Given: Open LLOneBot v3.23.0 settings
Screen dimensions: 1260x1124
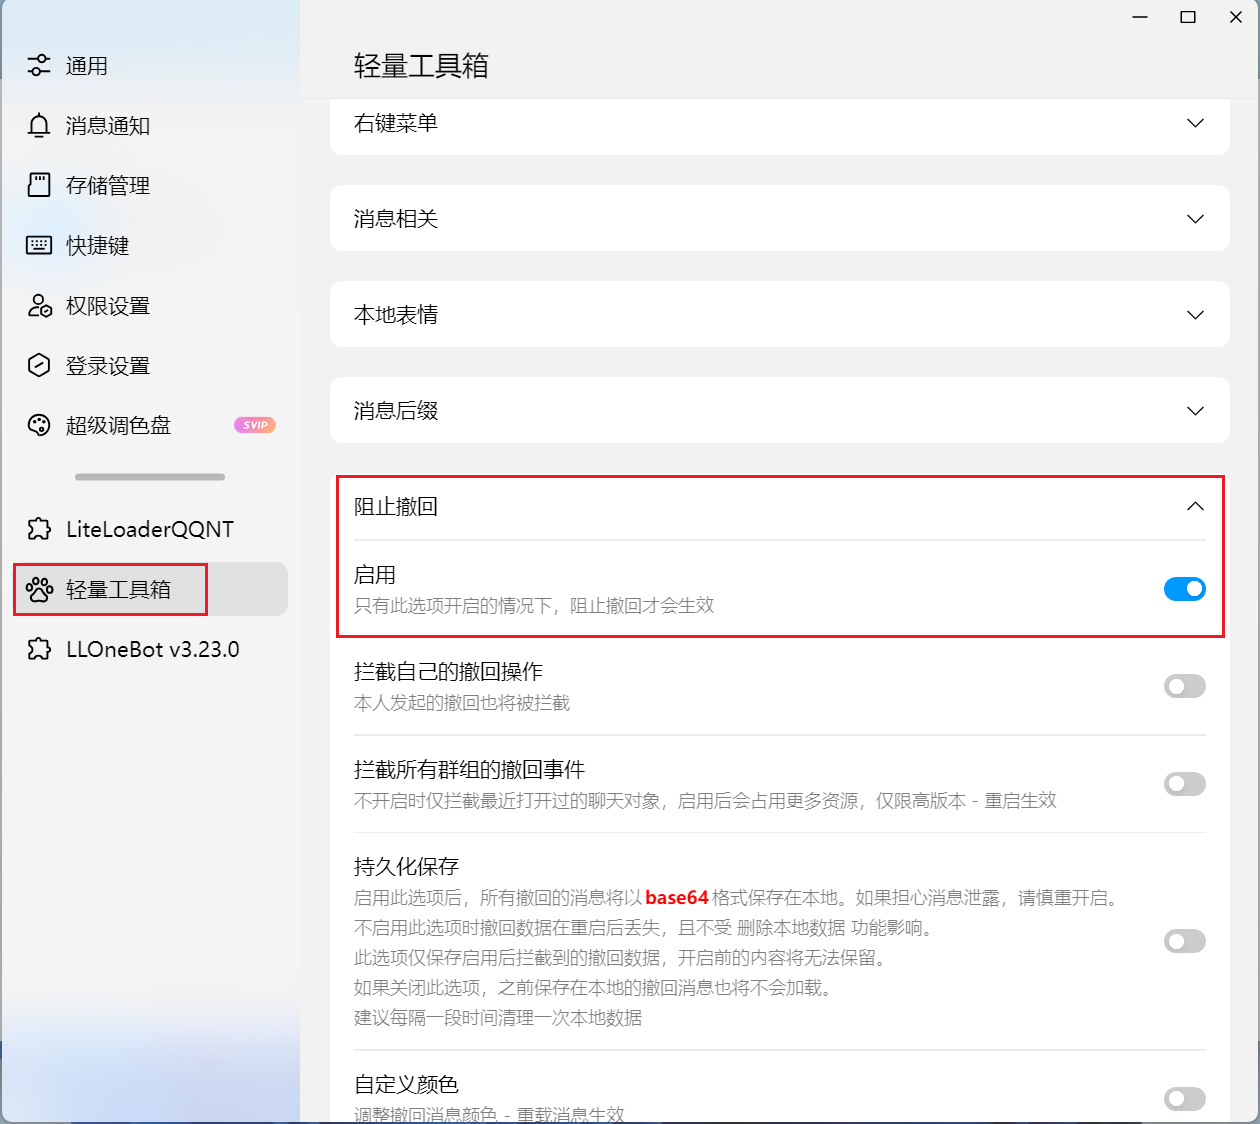Looking at the screenshot, I should [x=150, y=649].
